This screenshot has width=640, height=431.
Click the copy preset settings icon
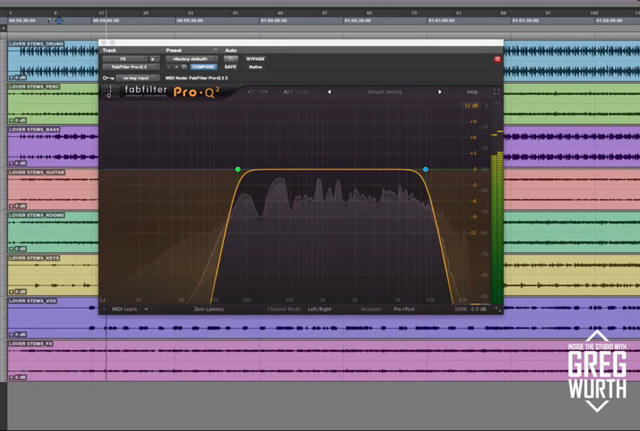[184, 67]
